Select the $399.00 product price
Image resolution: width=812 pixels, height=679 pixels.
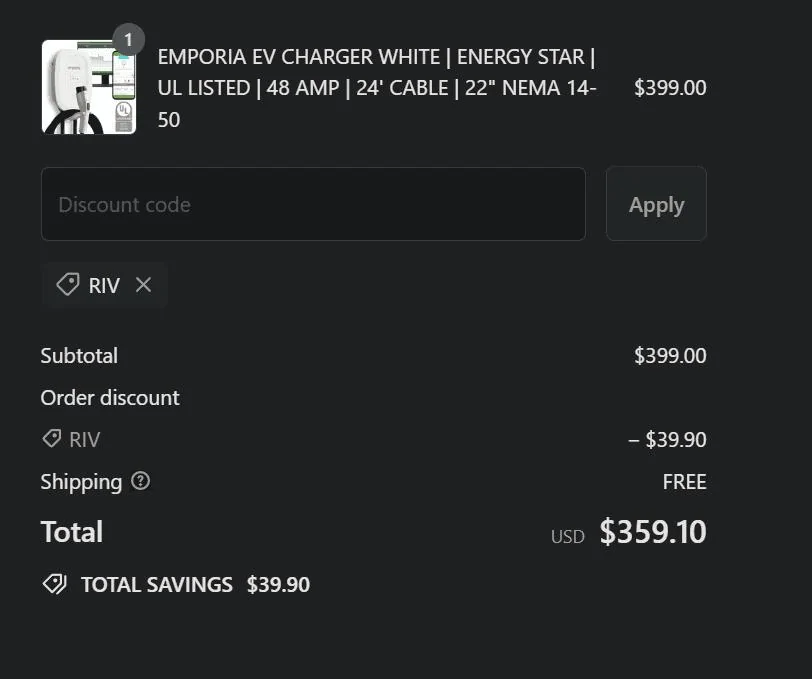[670, 88]
